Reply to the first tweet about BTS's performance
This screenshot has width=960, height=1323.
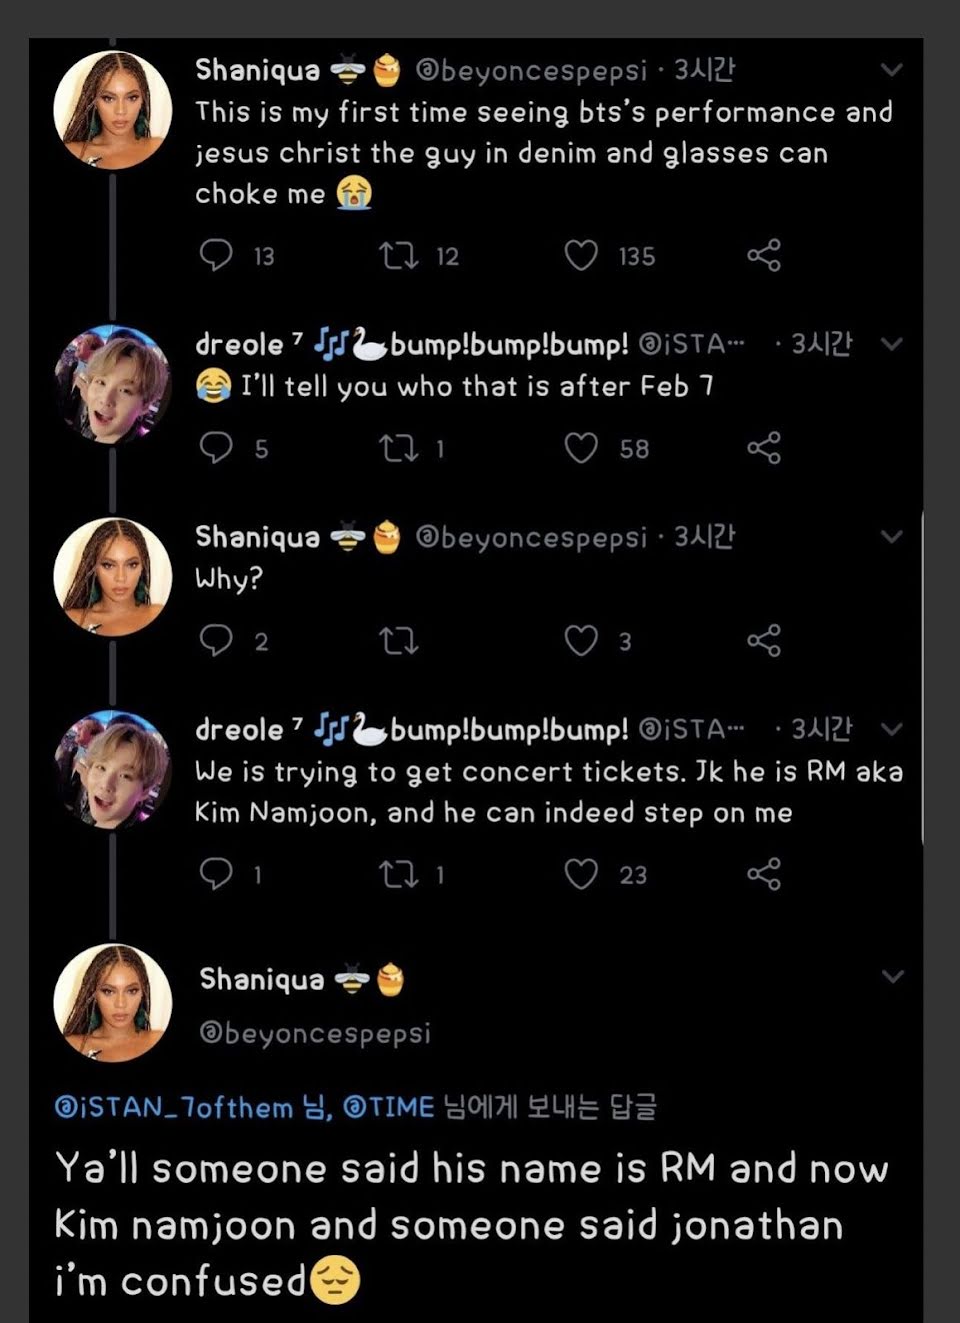(x=216, y=255)
